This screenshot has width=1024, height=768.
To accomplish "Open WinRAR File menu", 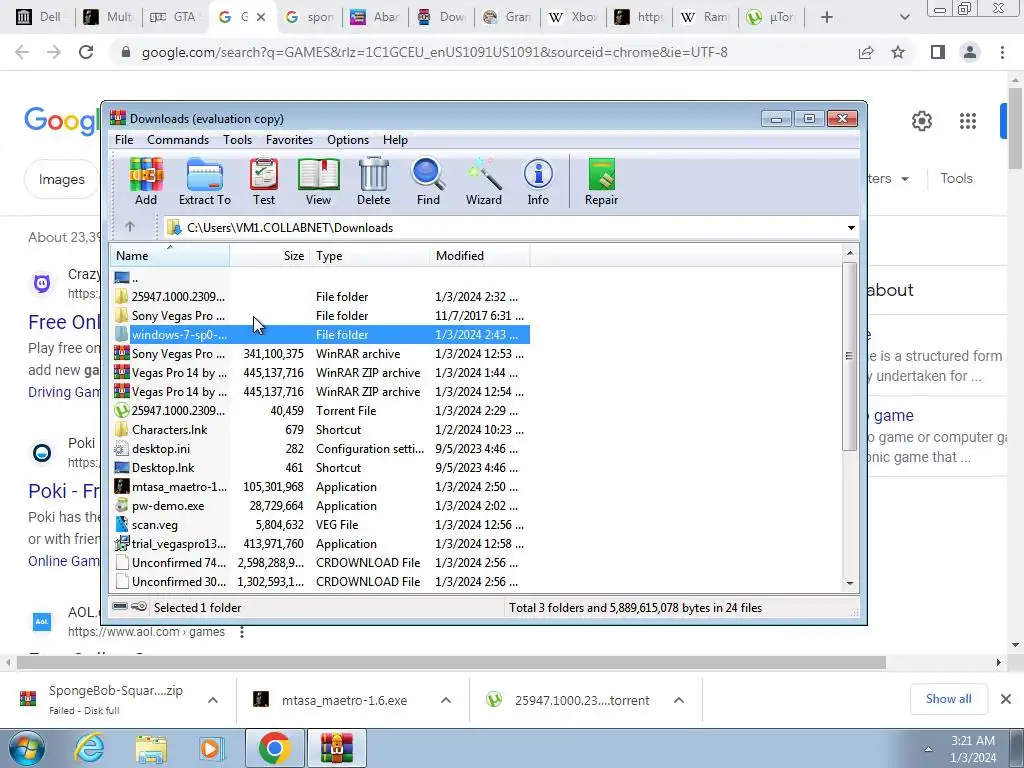I will (124, 140).
